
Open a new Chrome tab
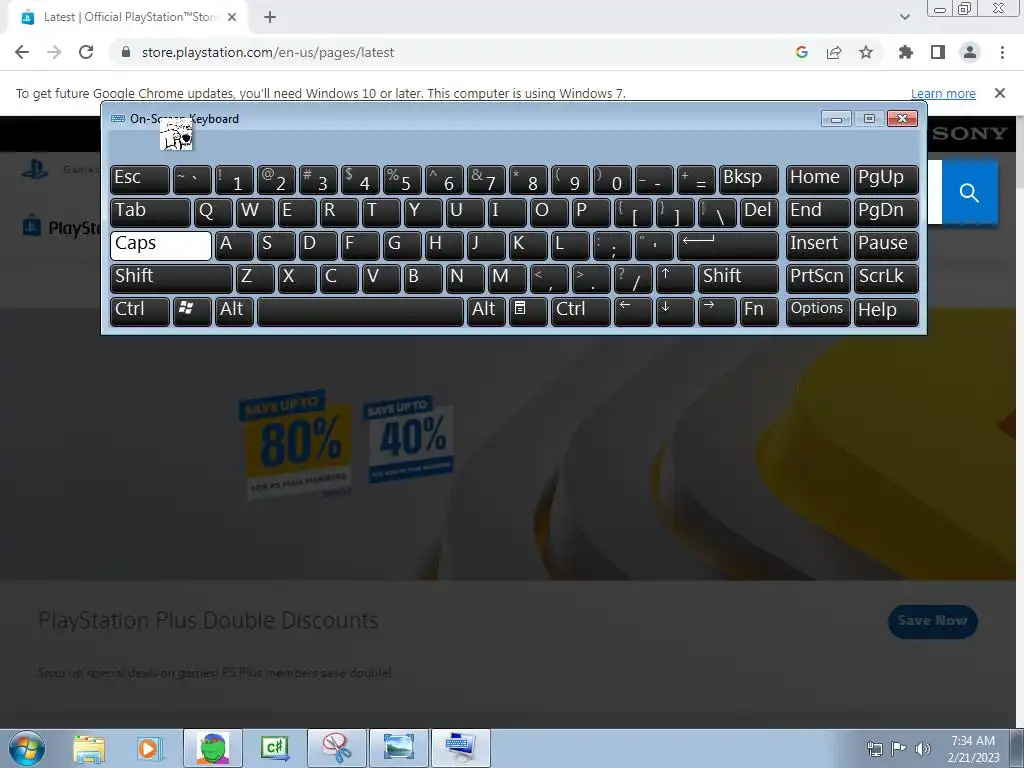[x=270, y=18]
